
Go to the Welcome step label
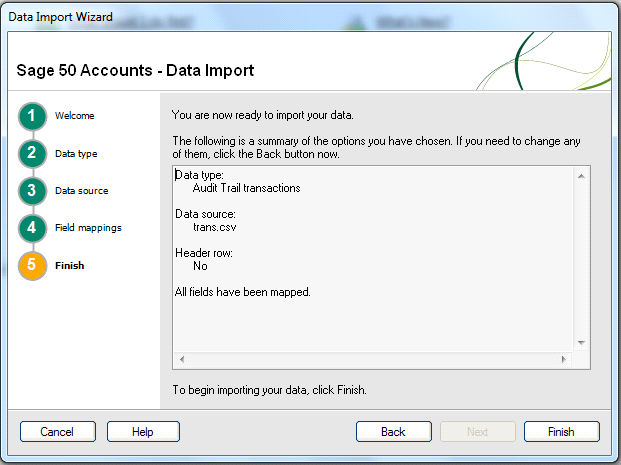(75, 116)
